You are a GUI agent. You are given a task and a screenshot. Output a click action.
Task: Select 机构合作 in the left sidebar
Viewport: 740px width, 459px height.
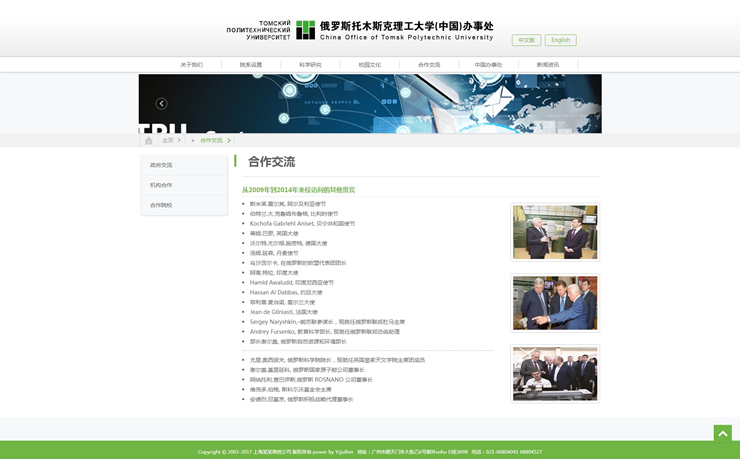[x=162, y=185]
